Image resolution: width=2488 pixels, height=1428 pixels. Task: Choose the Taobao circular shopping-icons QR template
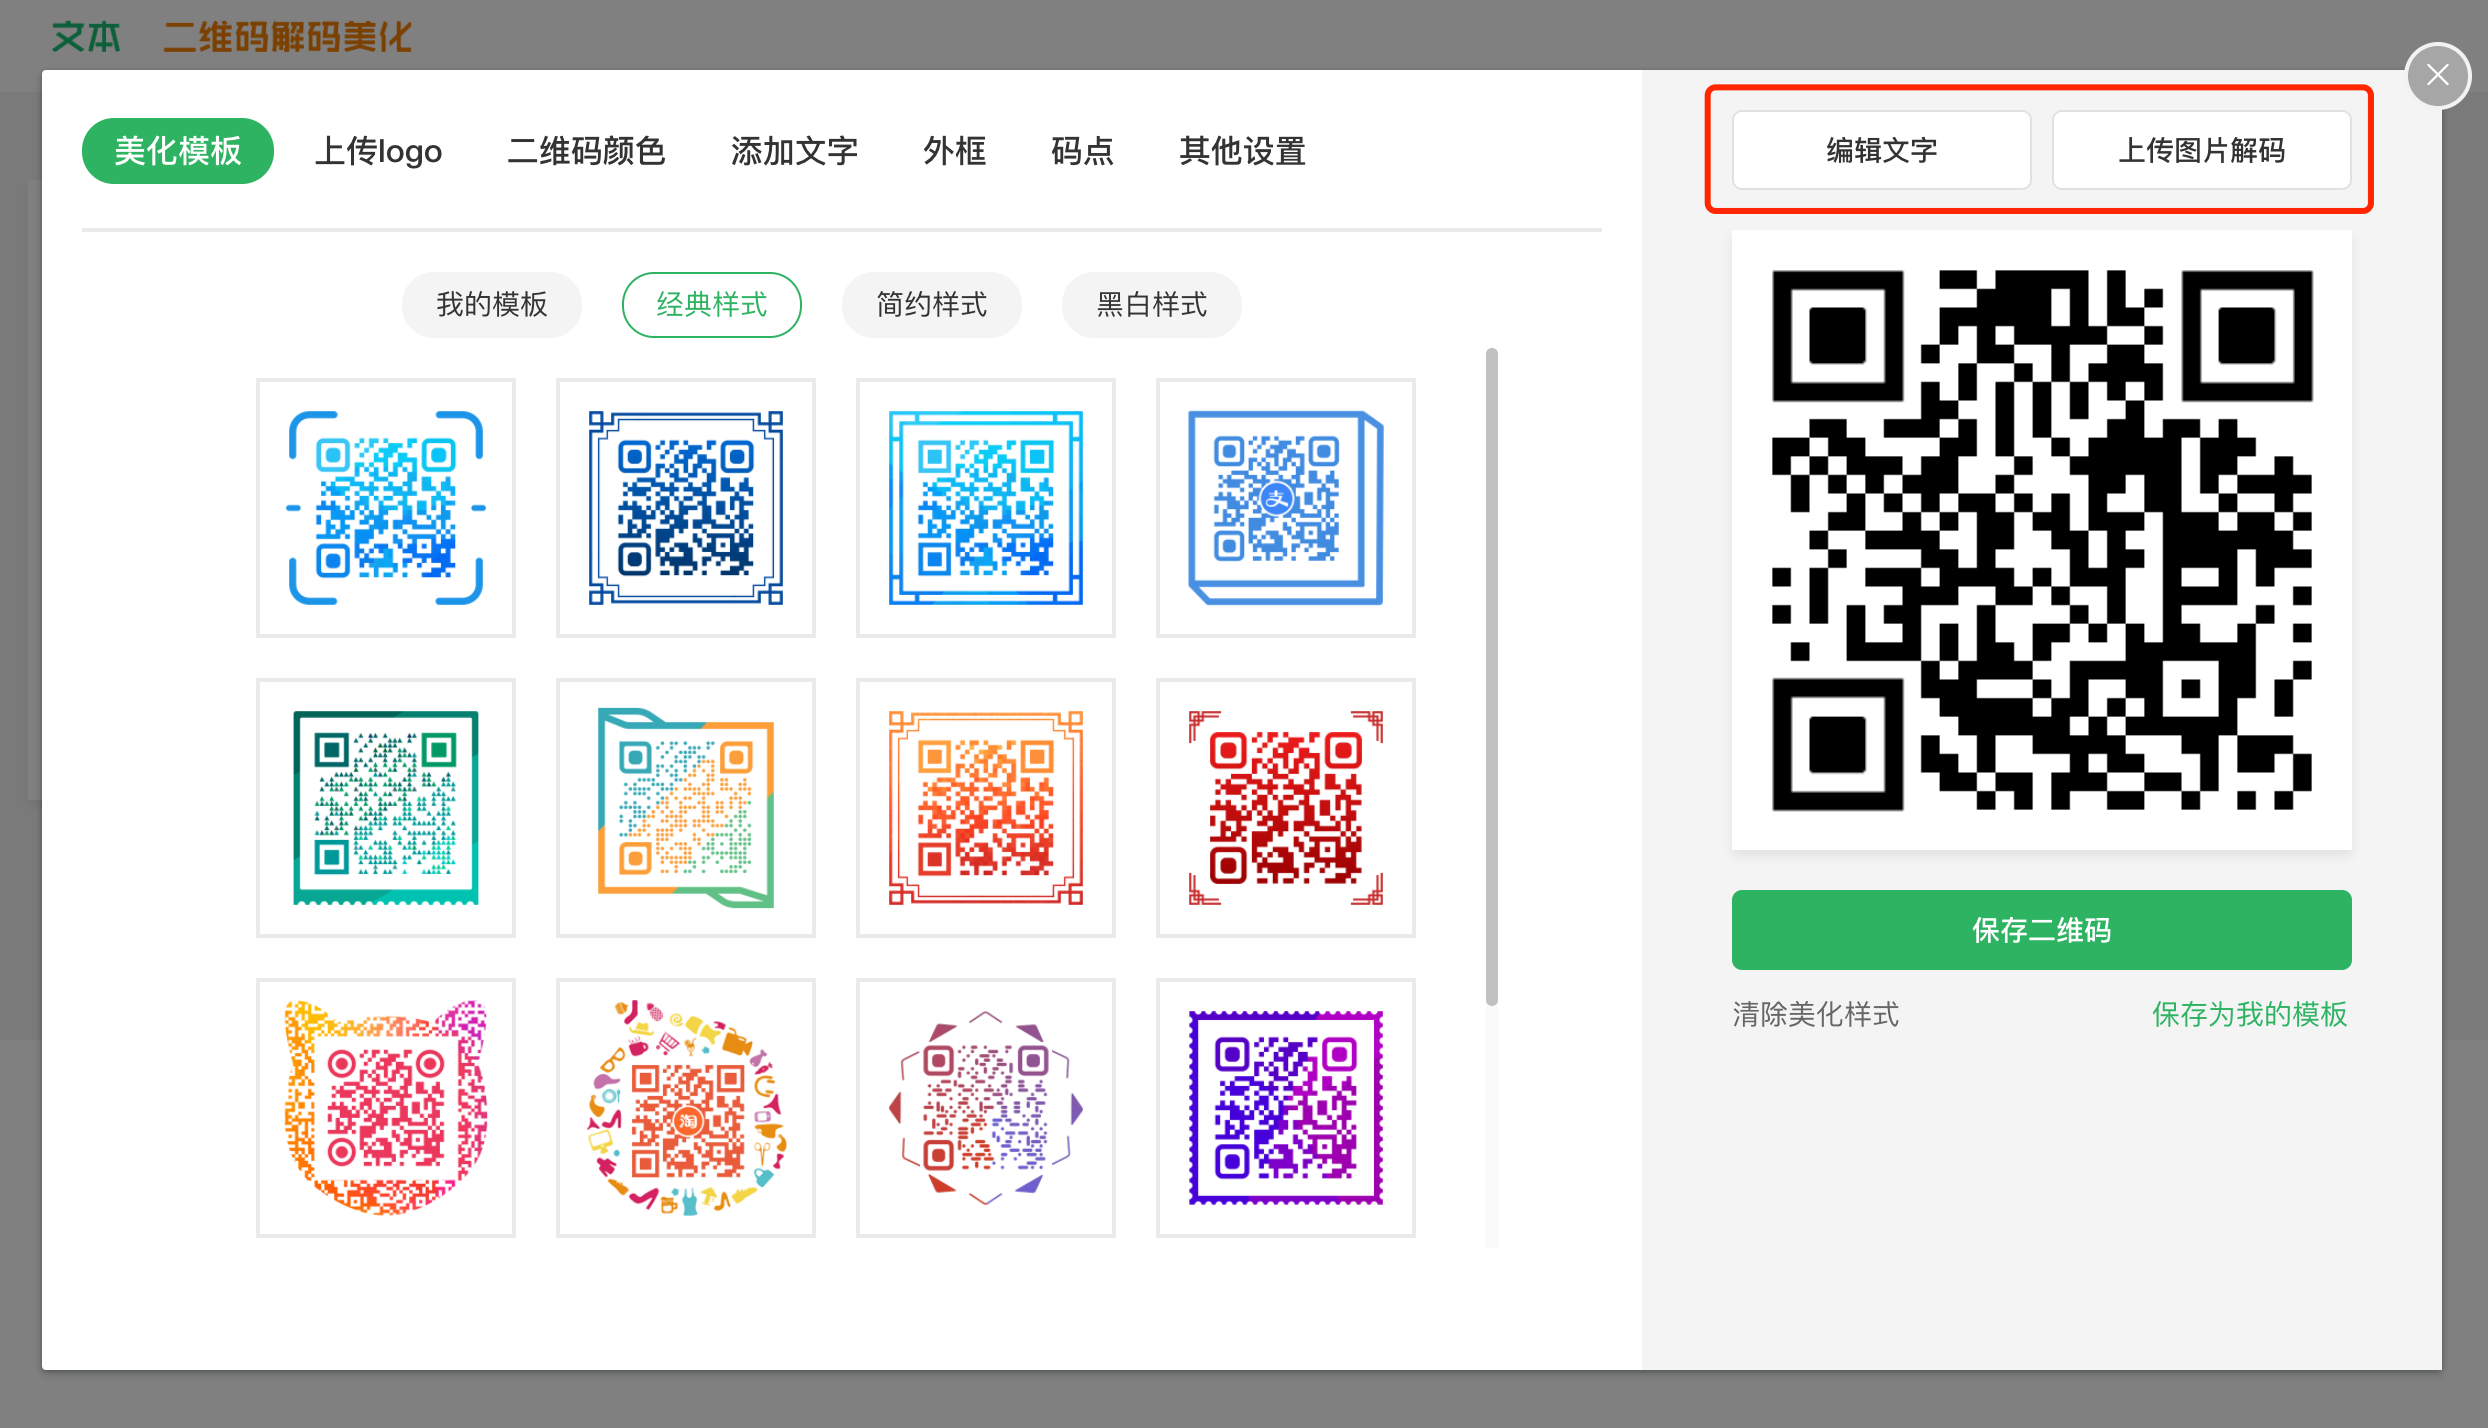[686, 1108]
